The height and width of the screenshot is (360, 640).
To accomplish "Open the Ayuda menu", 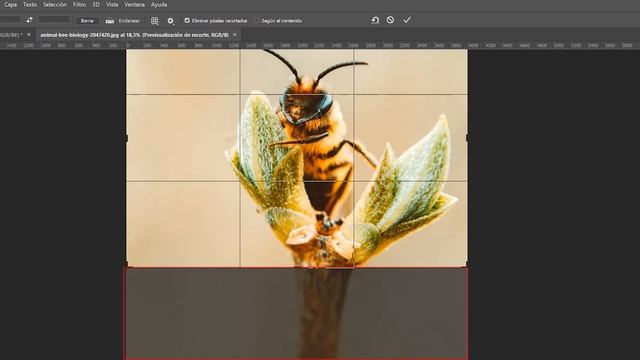I will click(x=159, y=5).
